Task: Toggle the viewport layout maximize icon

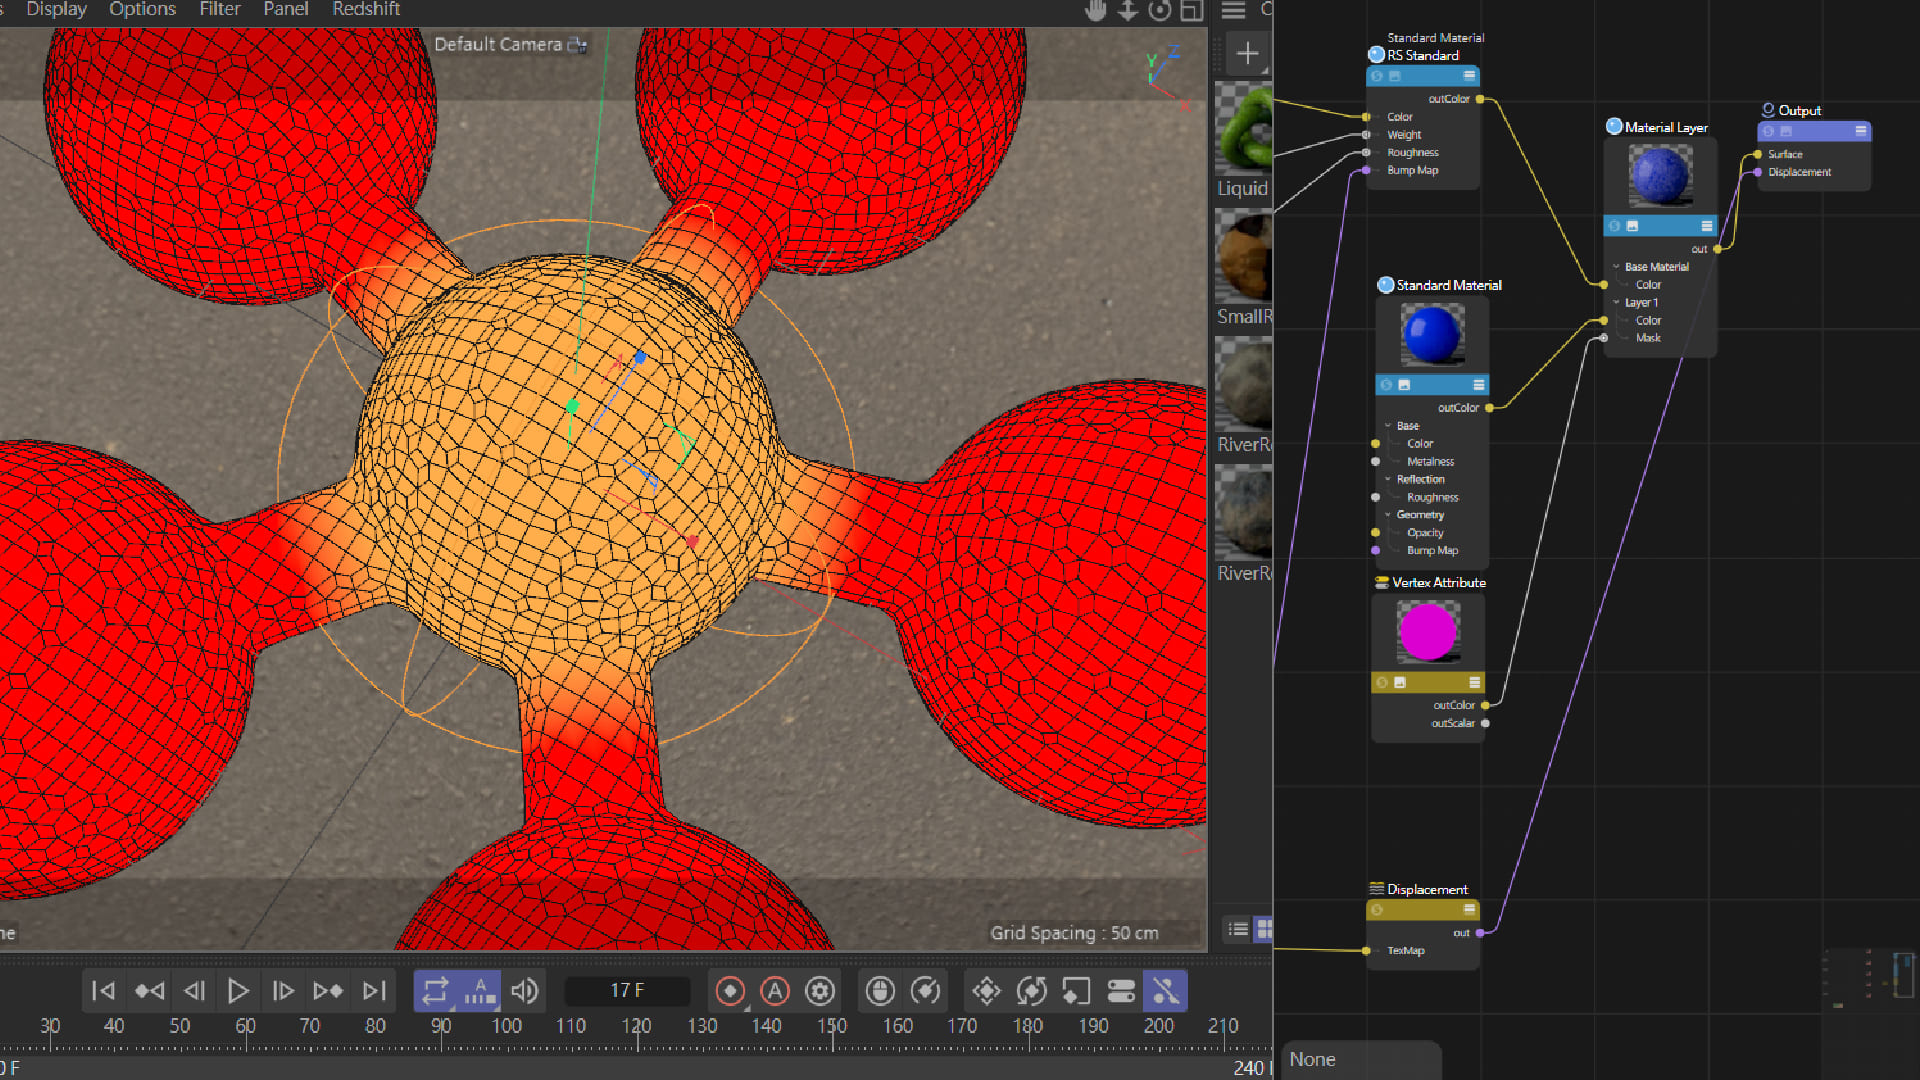Action: [1192, 11]
